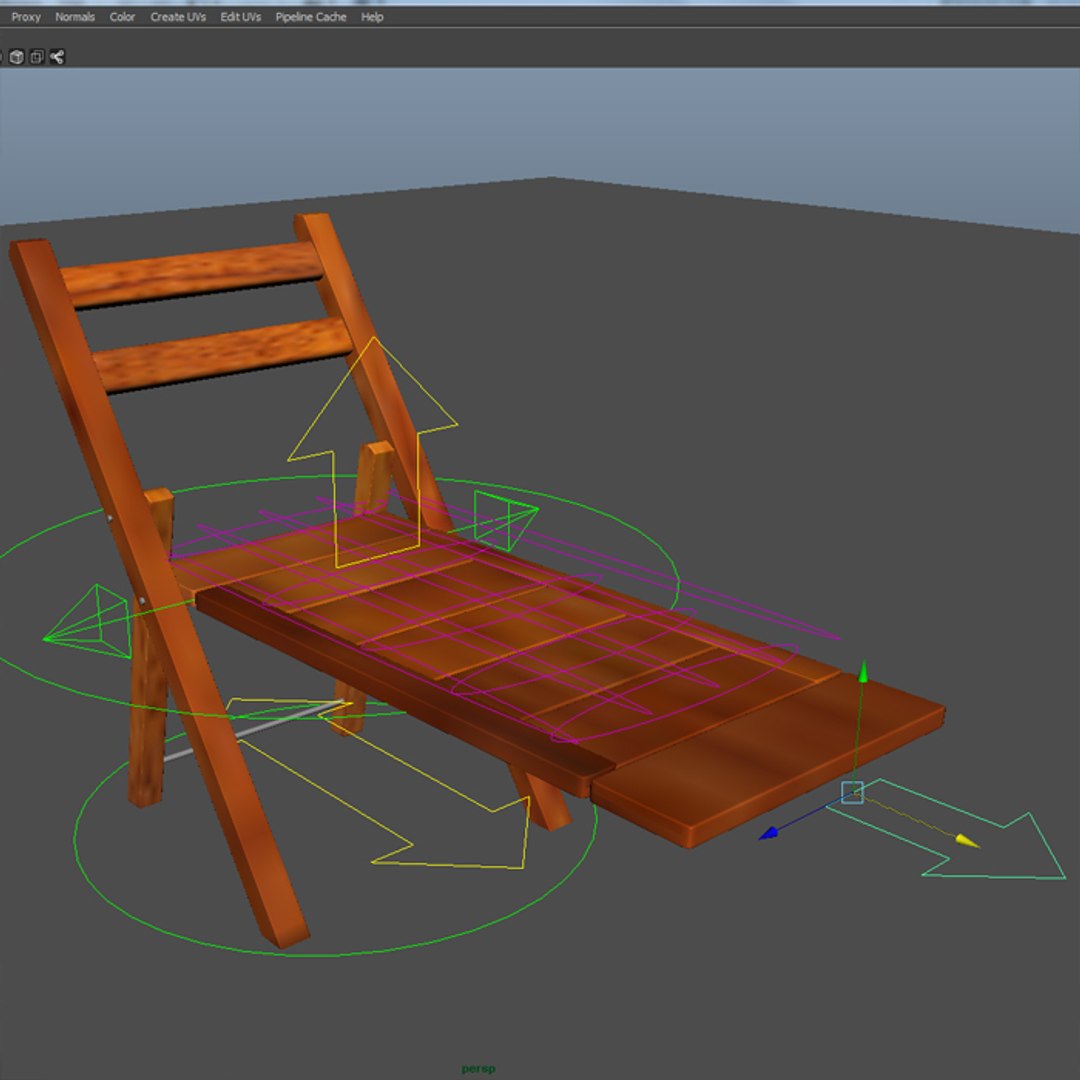Open the Normals menu
Image resolution: width=1080 pixels, height=1080 pixels.
click(74, 17)
